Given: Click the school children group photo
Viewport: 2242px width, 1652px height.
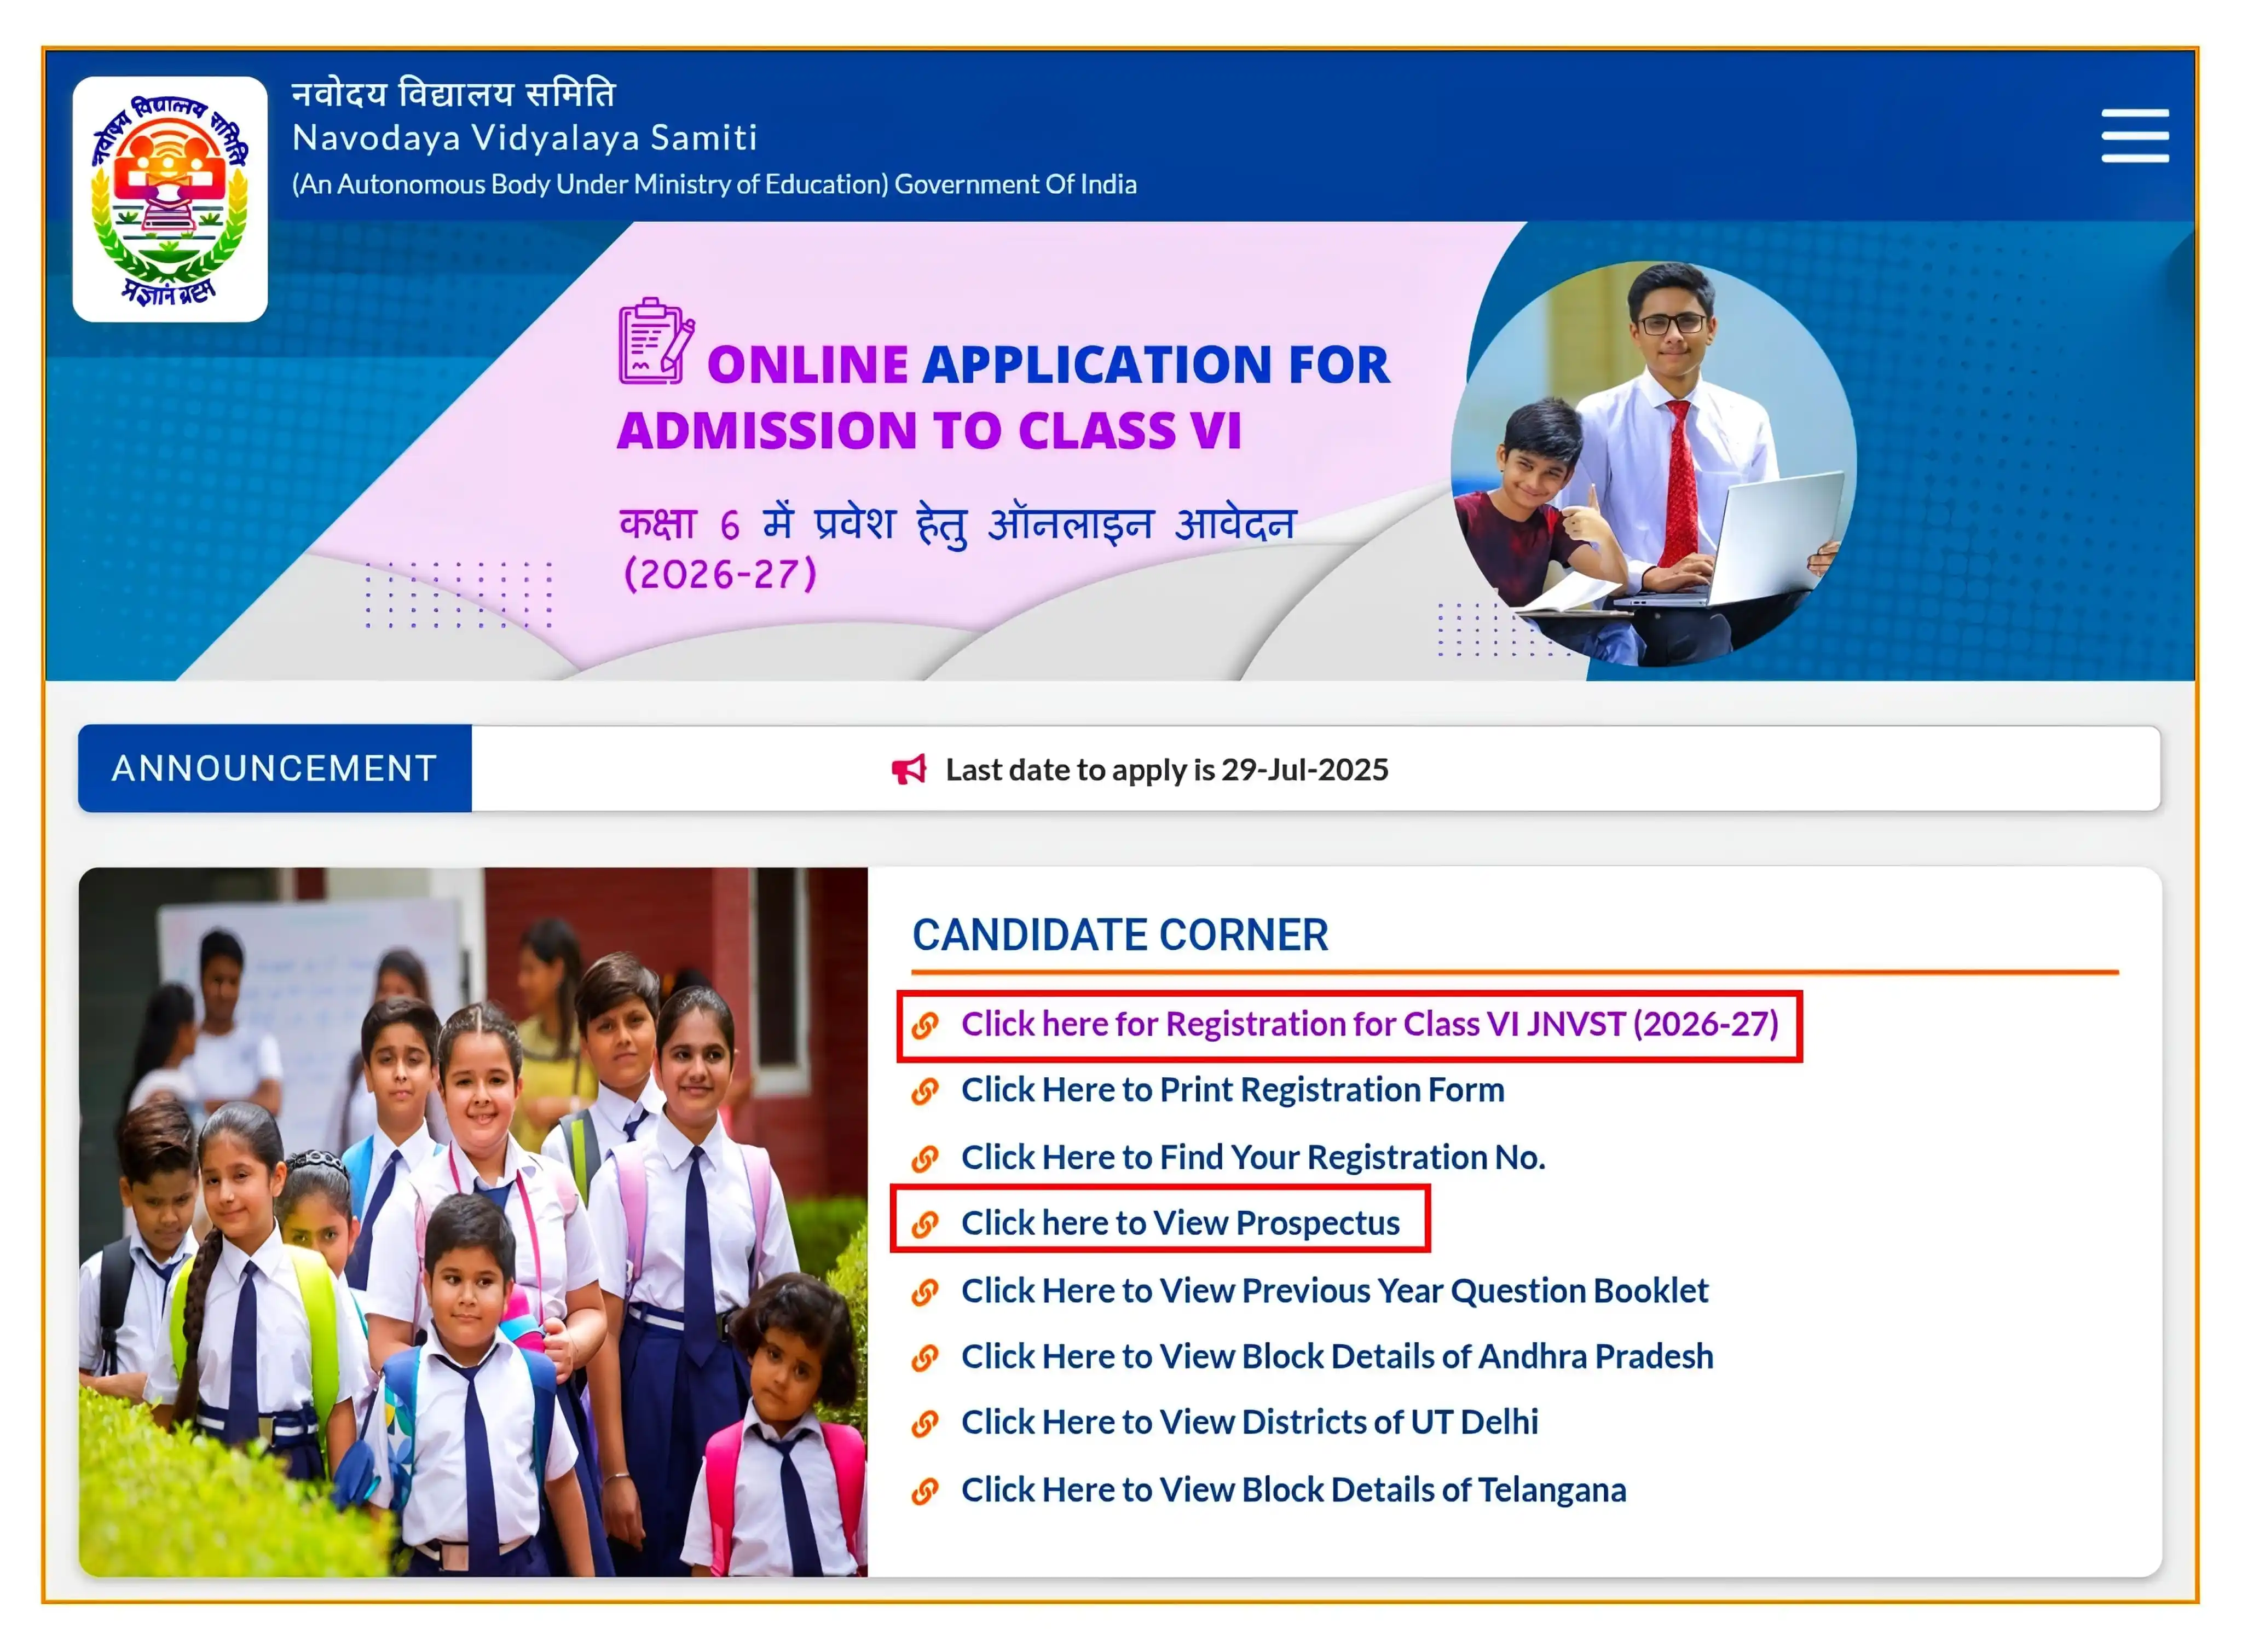Looking at the screenshot, I should click(473, 1222).
